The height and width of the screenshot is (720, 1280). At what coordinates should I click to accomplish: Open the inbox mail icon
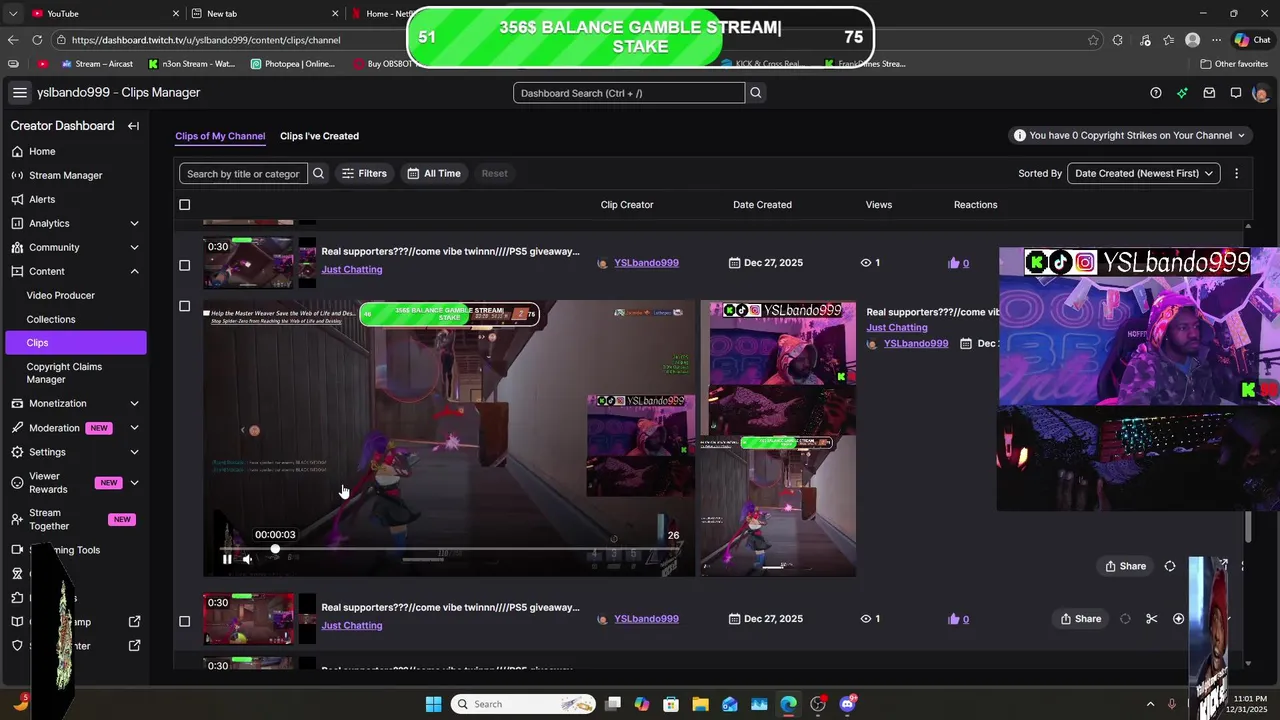pyautogui.click(x=1209, y=93)
